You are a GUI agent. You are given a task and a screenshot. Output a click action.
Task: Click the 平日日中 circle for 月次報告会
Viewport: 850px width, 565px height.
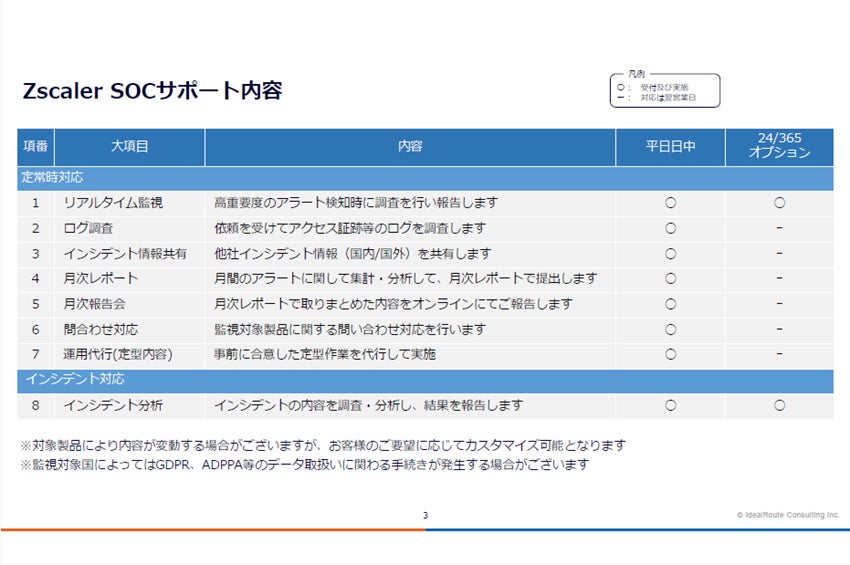[x=671, y=304]
